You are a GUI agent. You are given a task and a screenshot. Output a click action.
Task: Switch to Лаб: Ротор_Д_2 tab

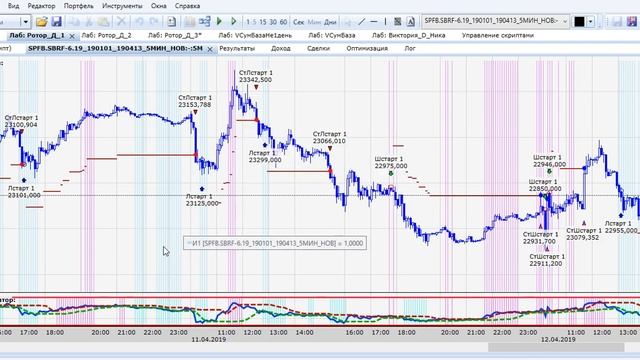[107, 36]
